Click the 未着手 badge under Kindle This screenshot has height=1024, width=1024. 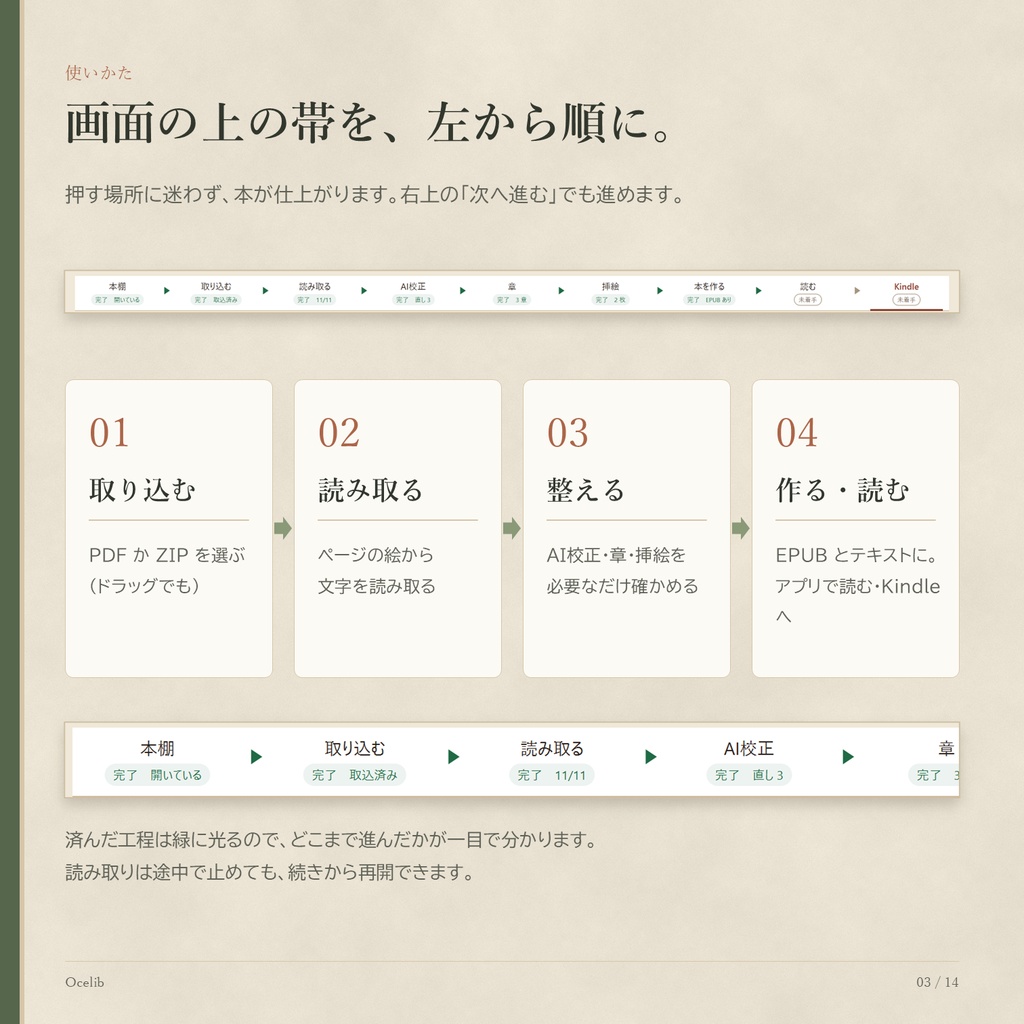pos(906,300)
